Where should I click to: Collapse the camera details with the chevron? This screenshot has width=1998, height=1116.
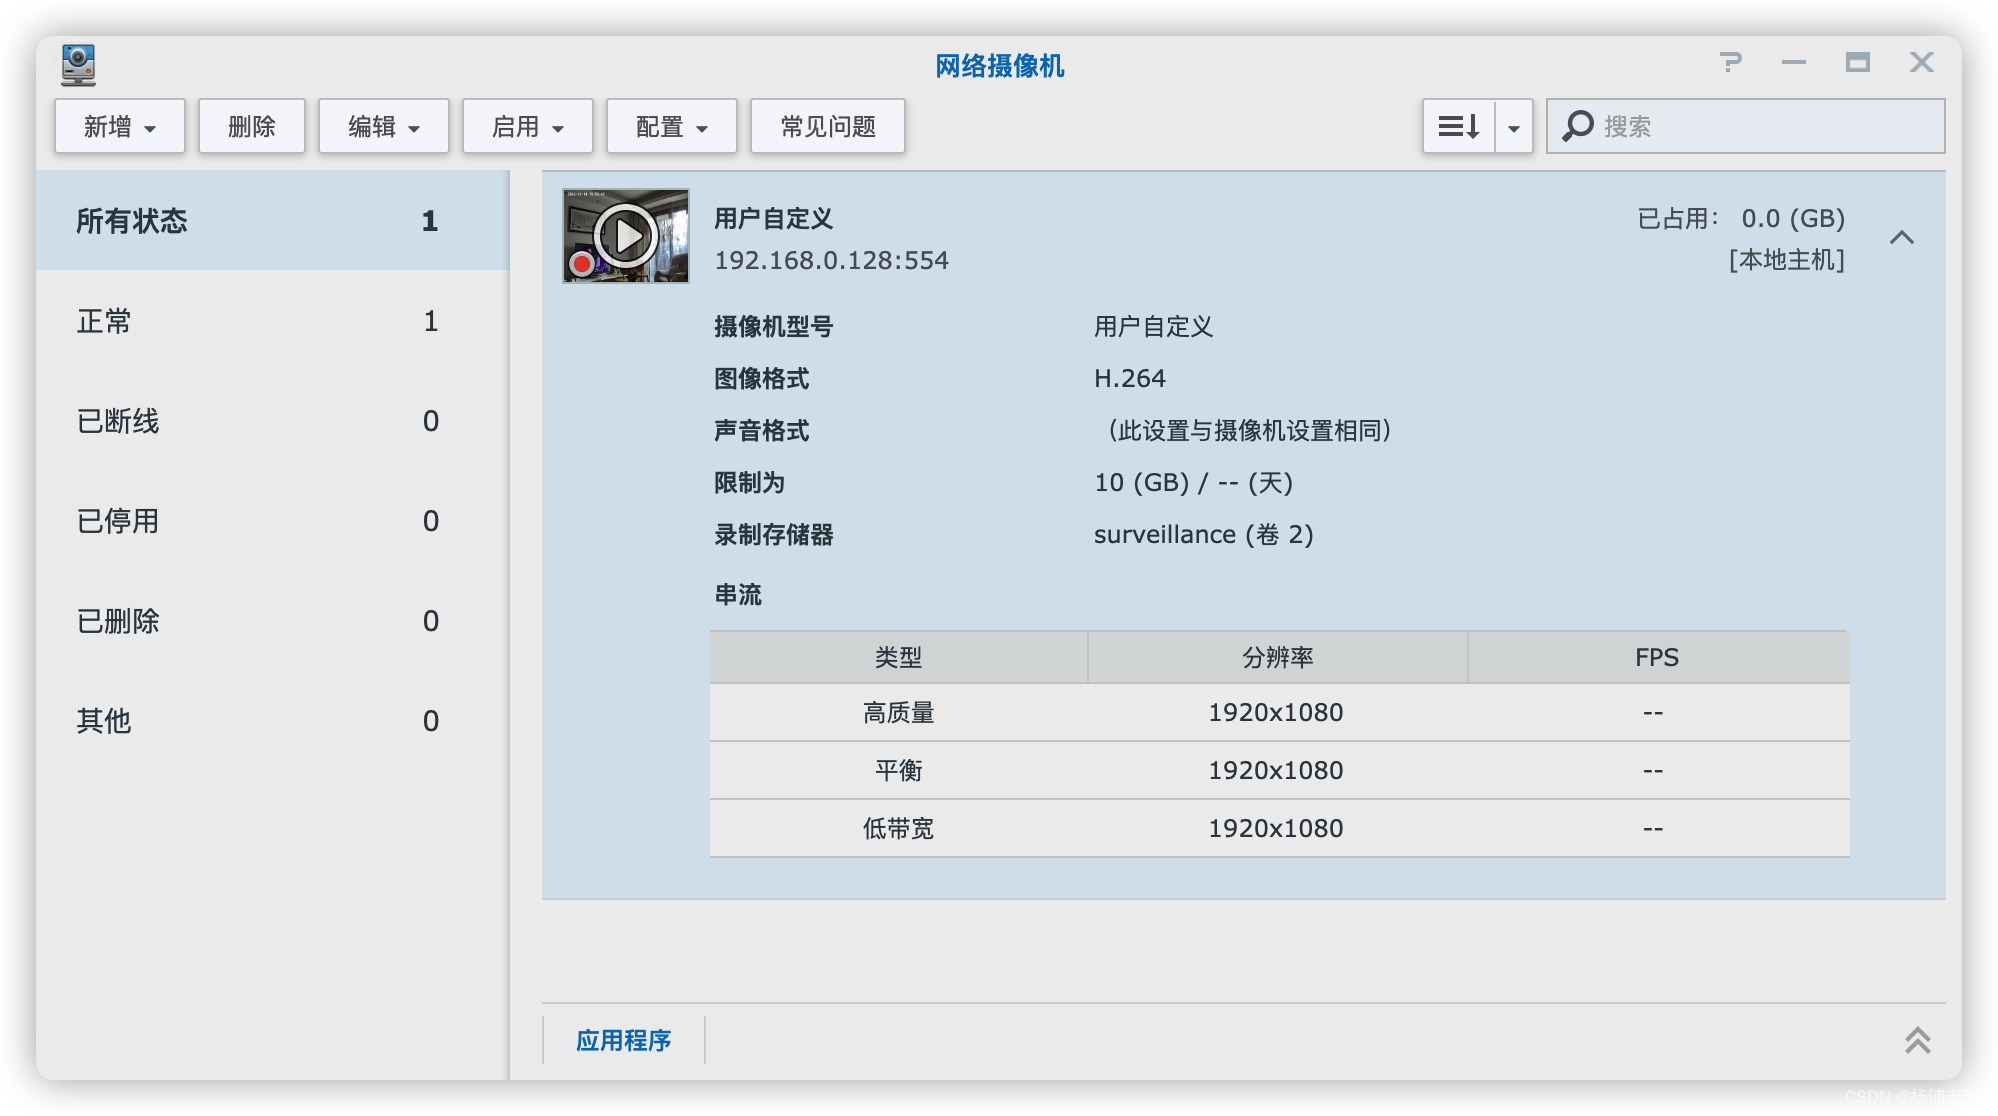tap(1904, 237)
